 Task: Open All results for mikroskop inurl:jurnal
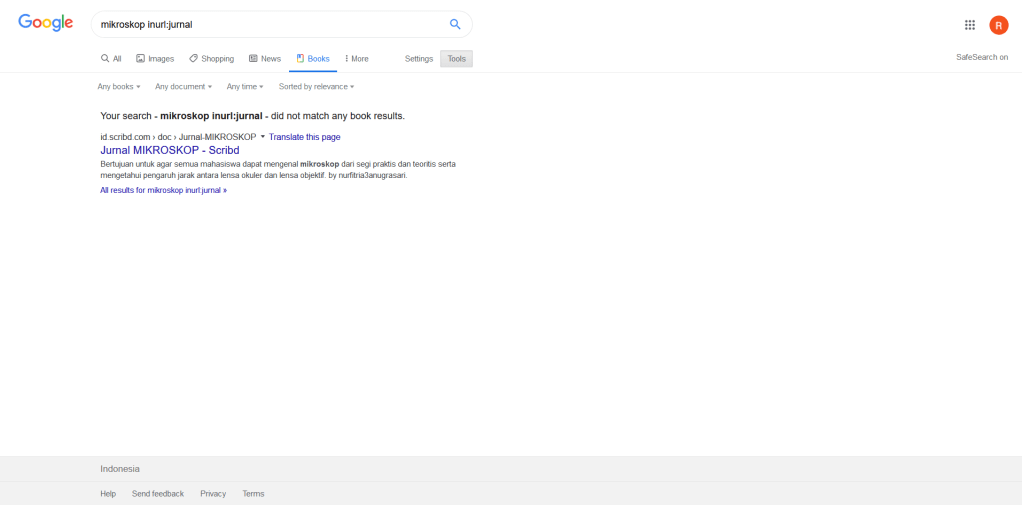point(163,190)
